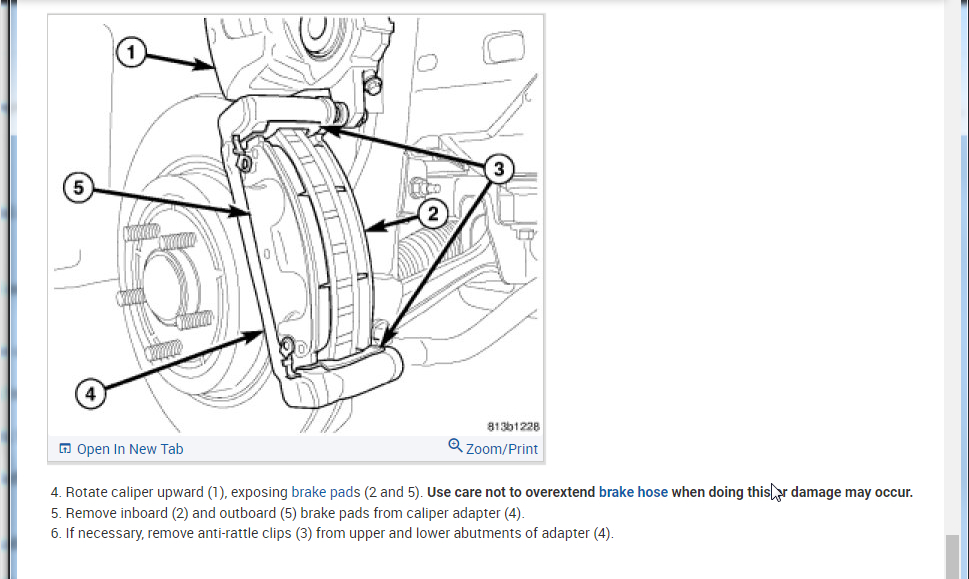Viewport: 969px width, 579px height.
Task: Click callout circle 5 for the outboard pad
Action: (78, 187)
